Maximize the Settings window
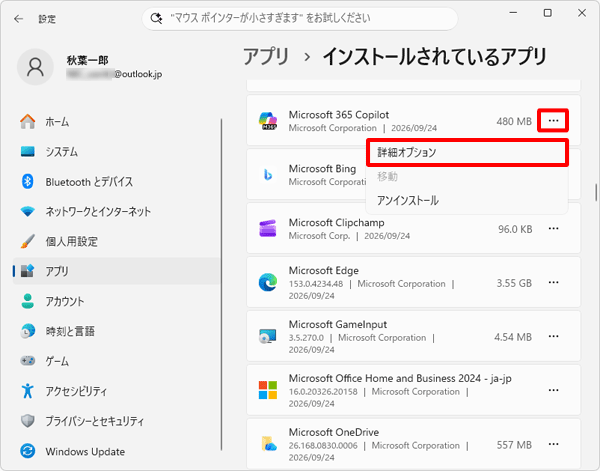Viewport: 600px width, 471px height. click(x=548, y=13)
